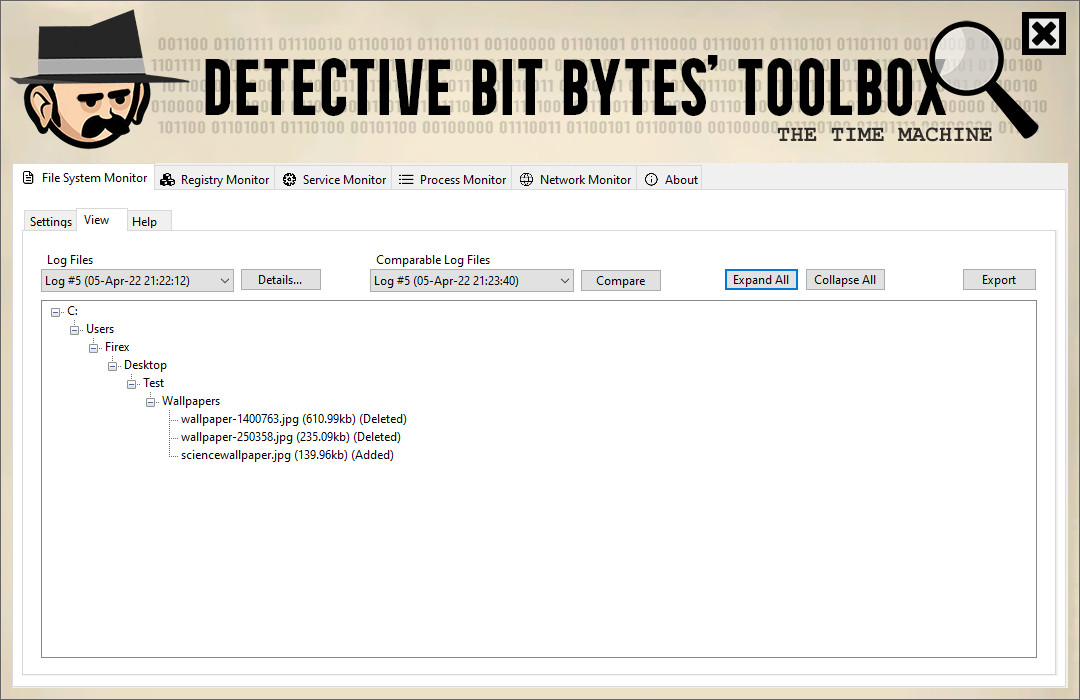Viewport: 1080px width, 700px height.
Task: Open the Comparable Log Files dropdown
Action: [564, 281]
